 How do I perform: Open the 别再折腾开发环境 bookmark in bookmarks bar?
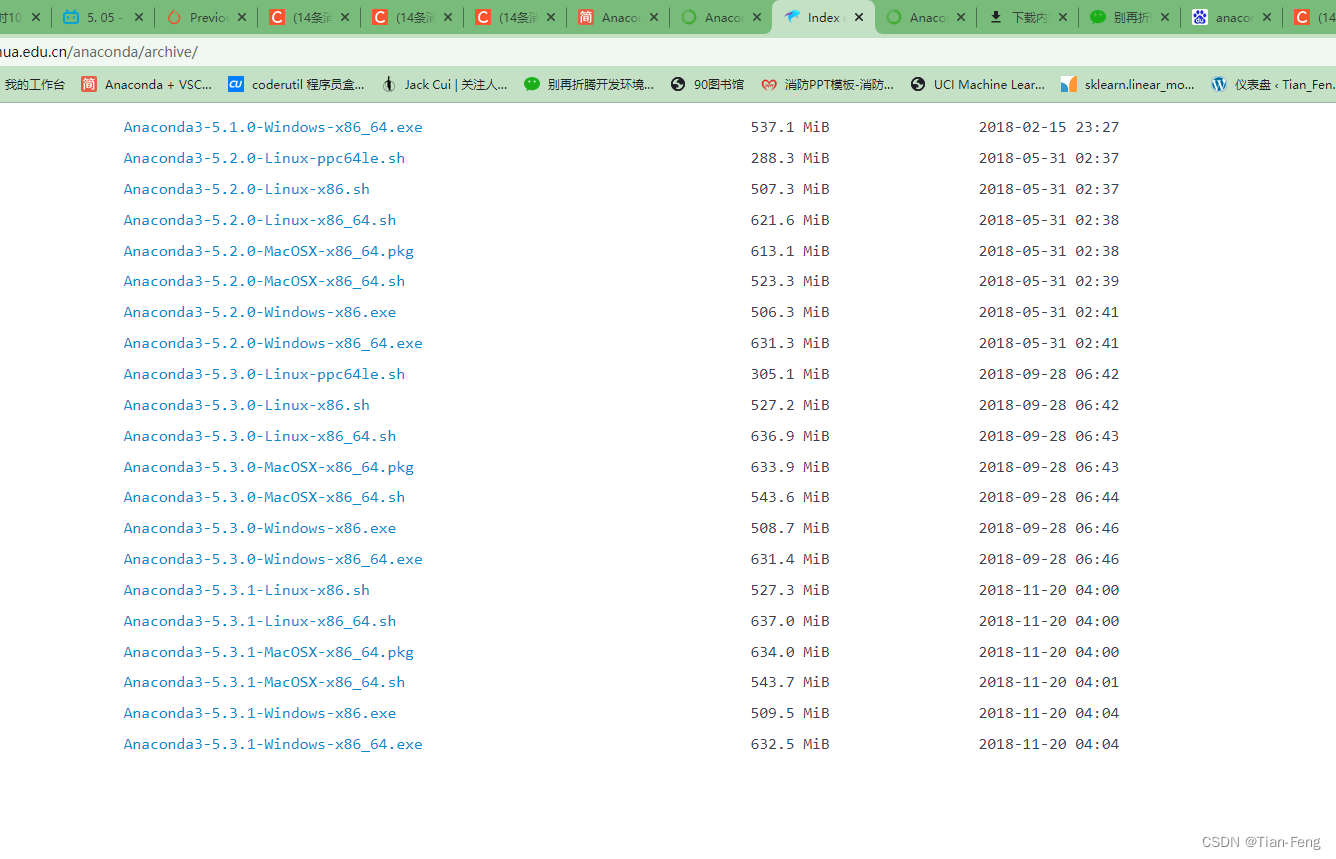[589, 85]
